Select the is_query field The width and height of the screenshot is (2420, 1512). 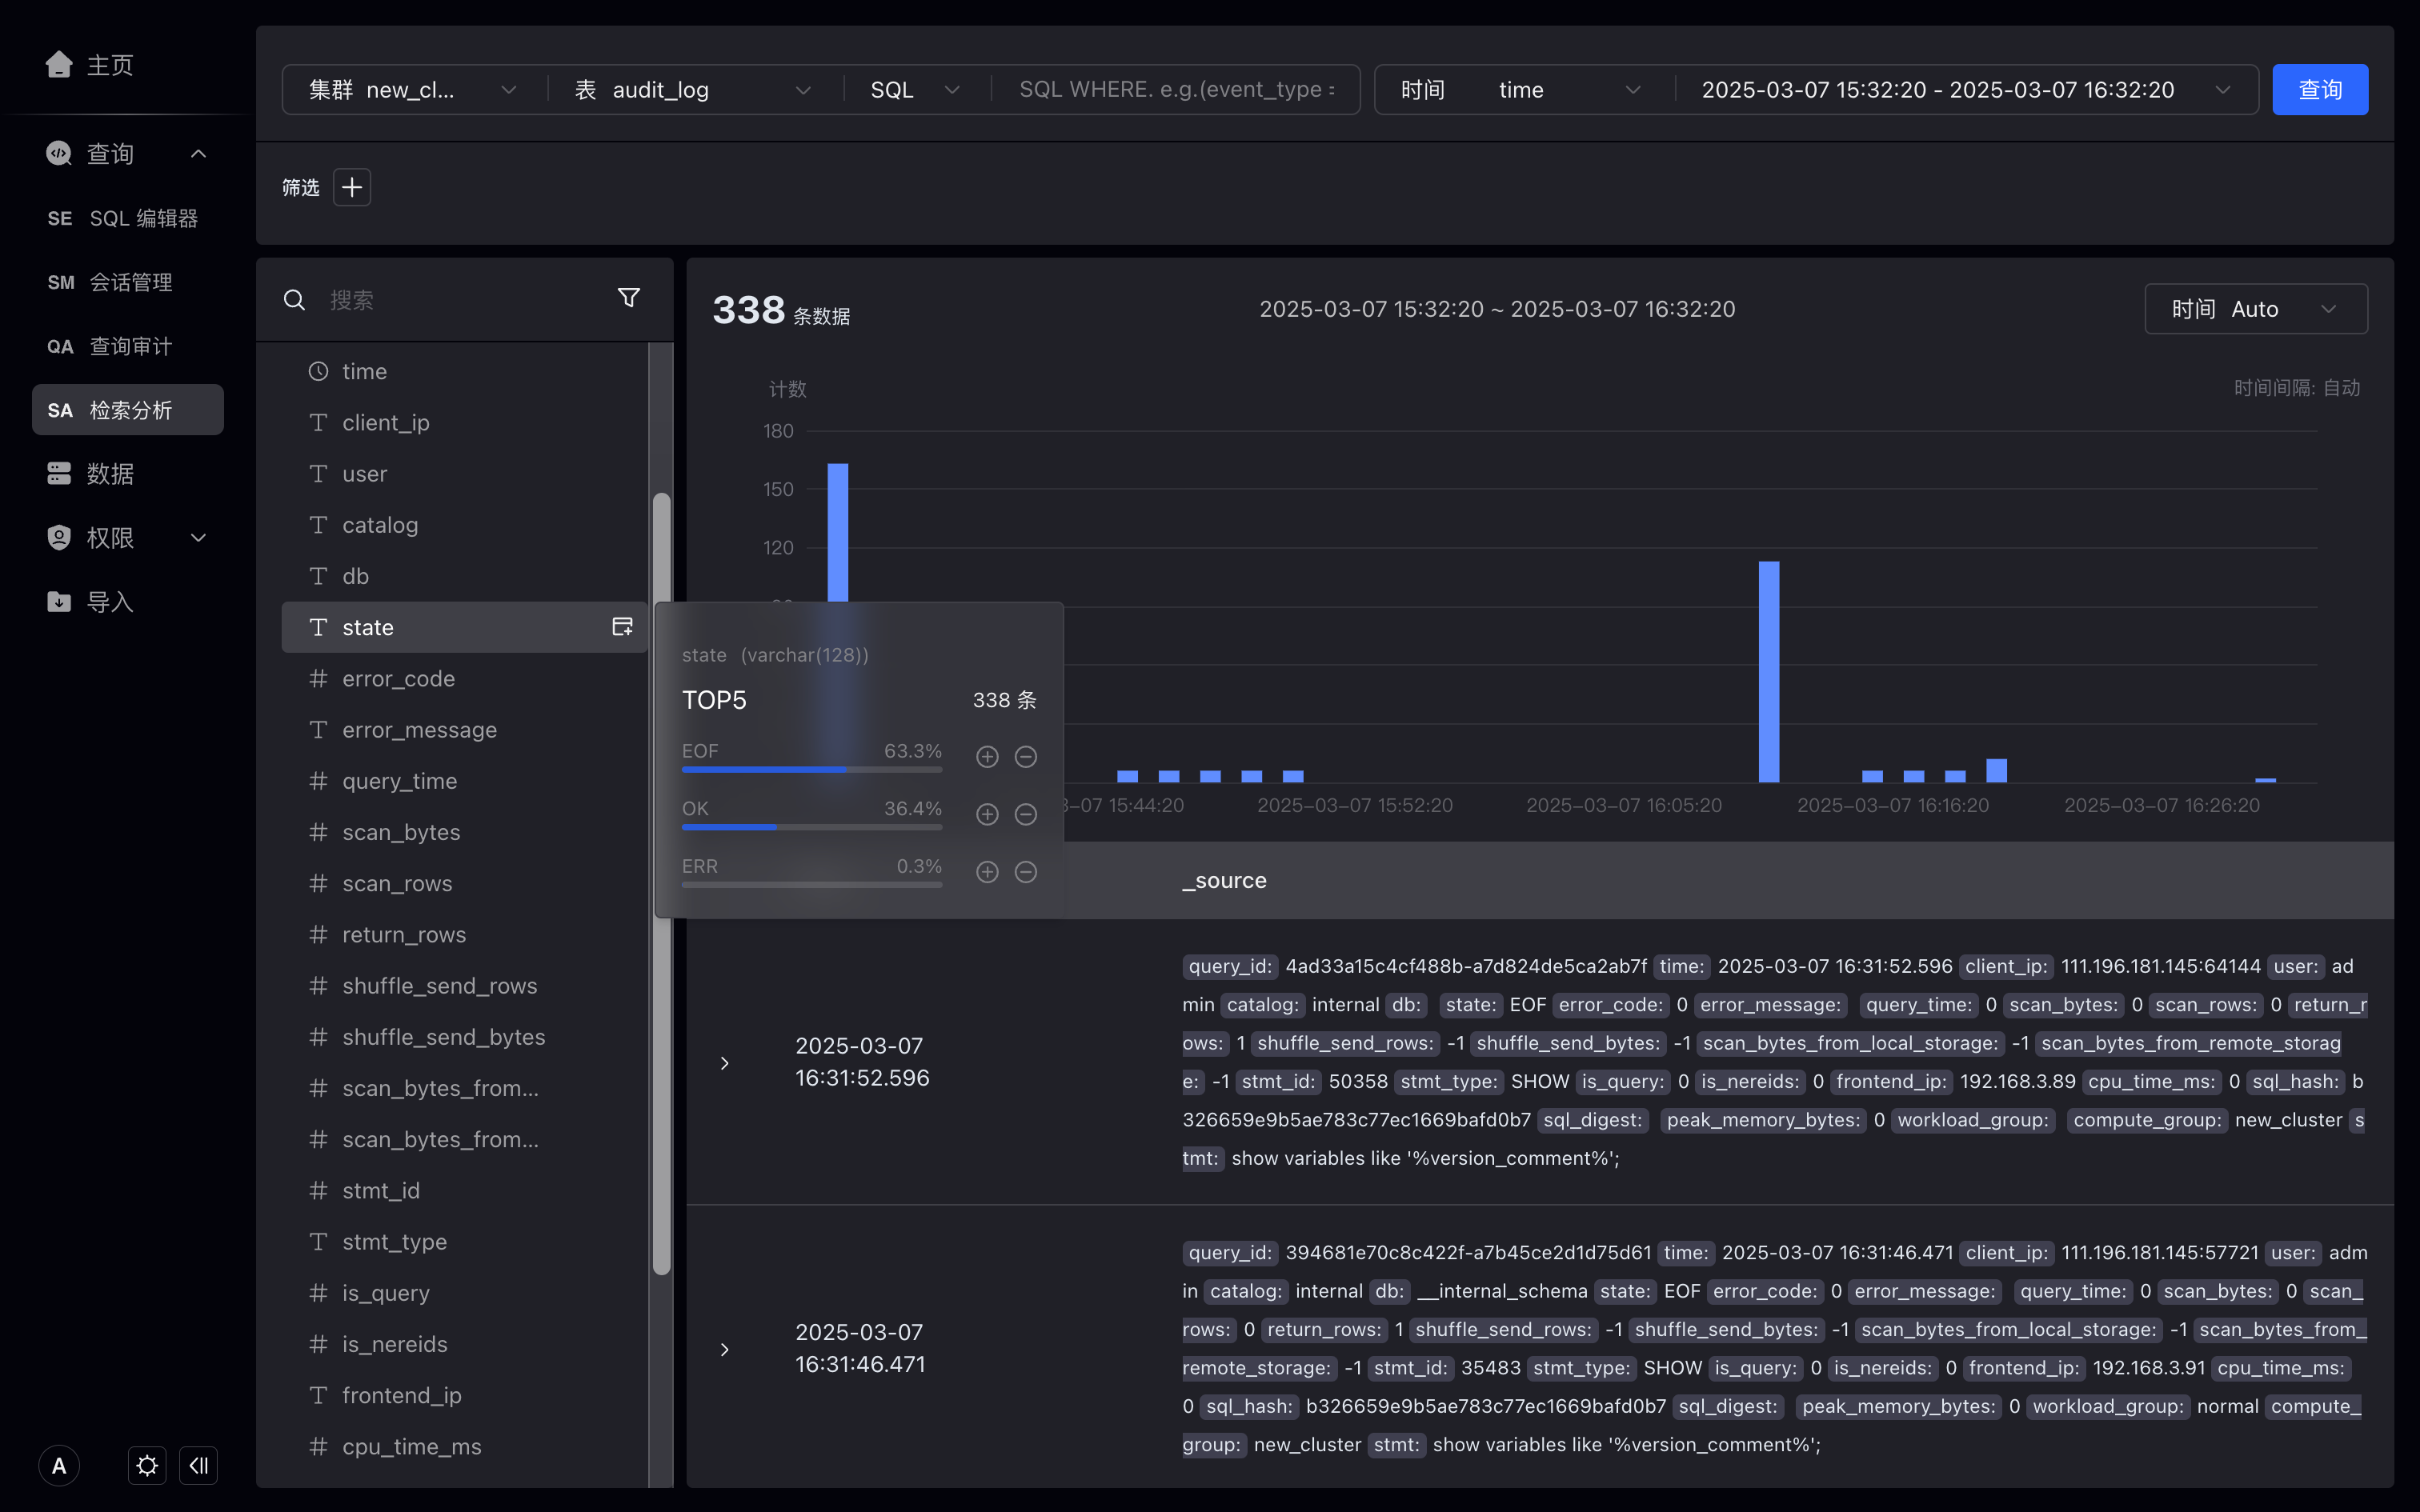click(465, 1293)
